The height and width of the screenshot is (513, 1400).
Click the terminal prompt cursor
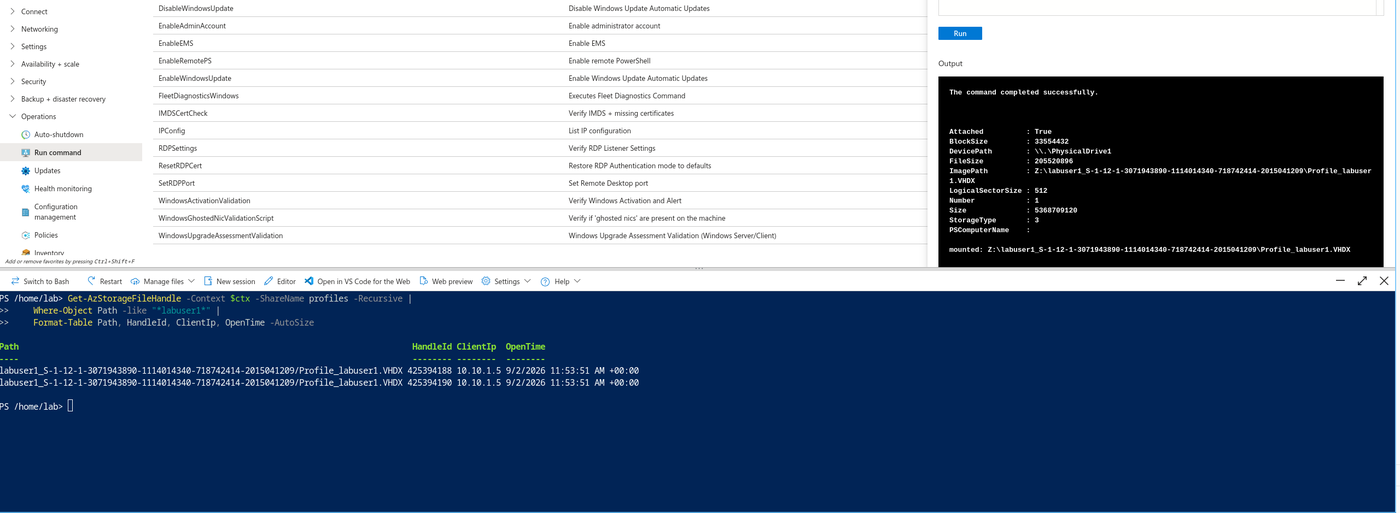(x=70, y=406)
